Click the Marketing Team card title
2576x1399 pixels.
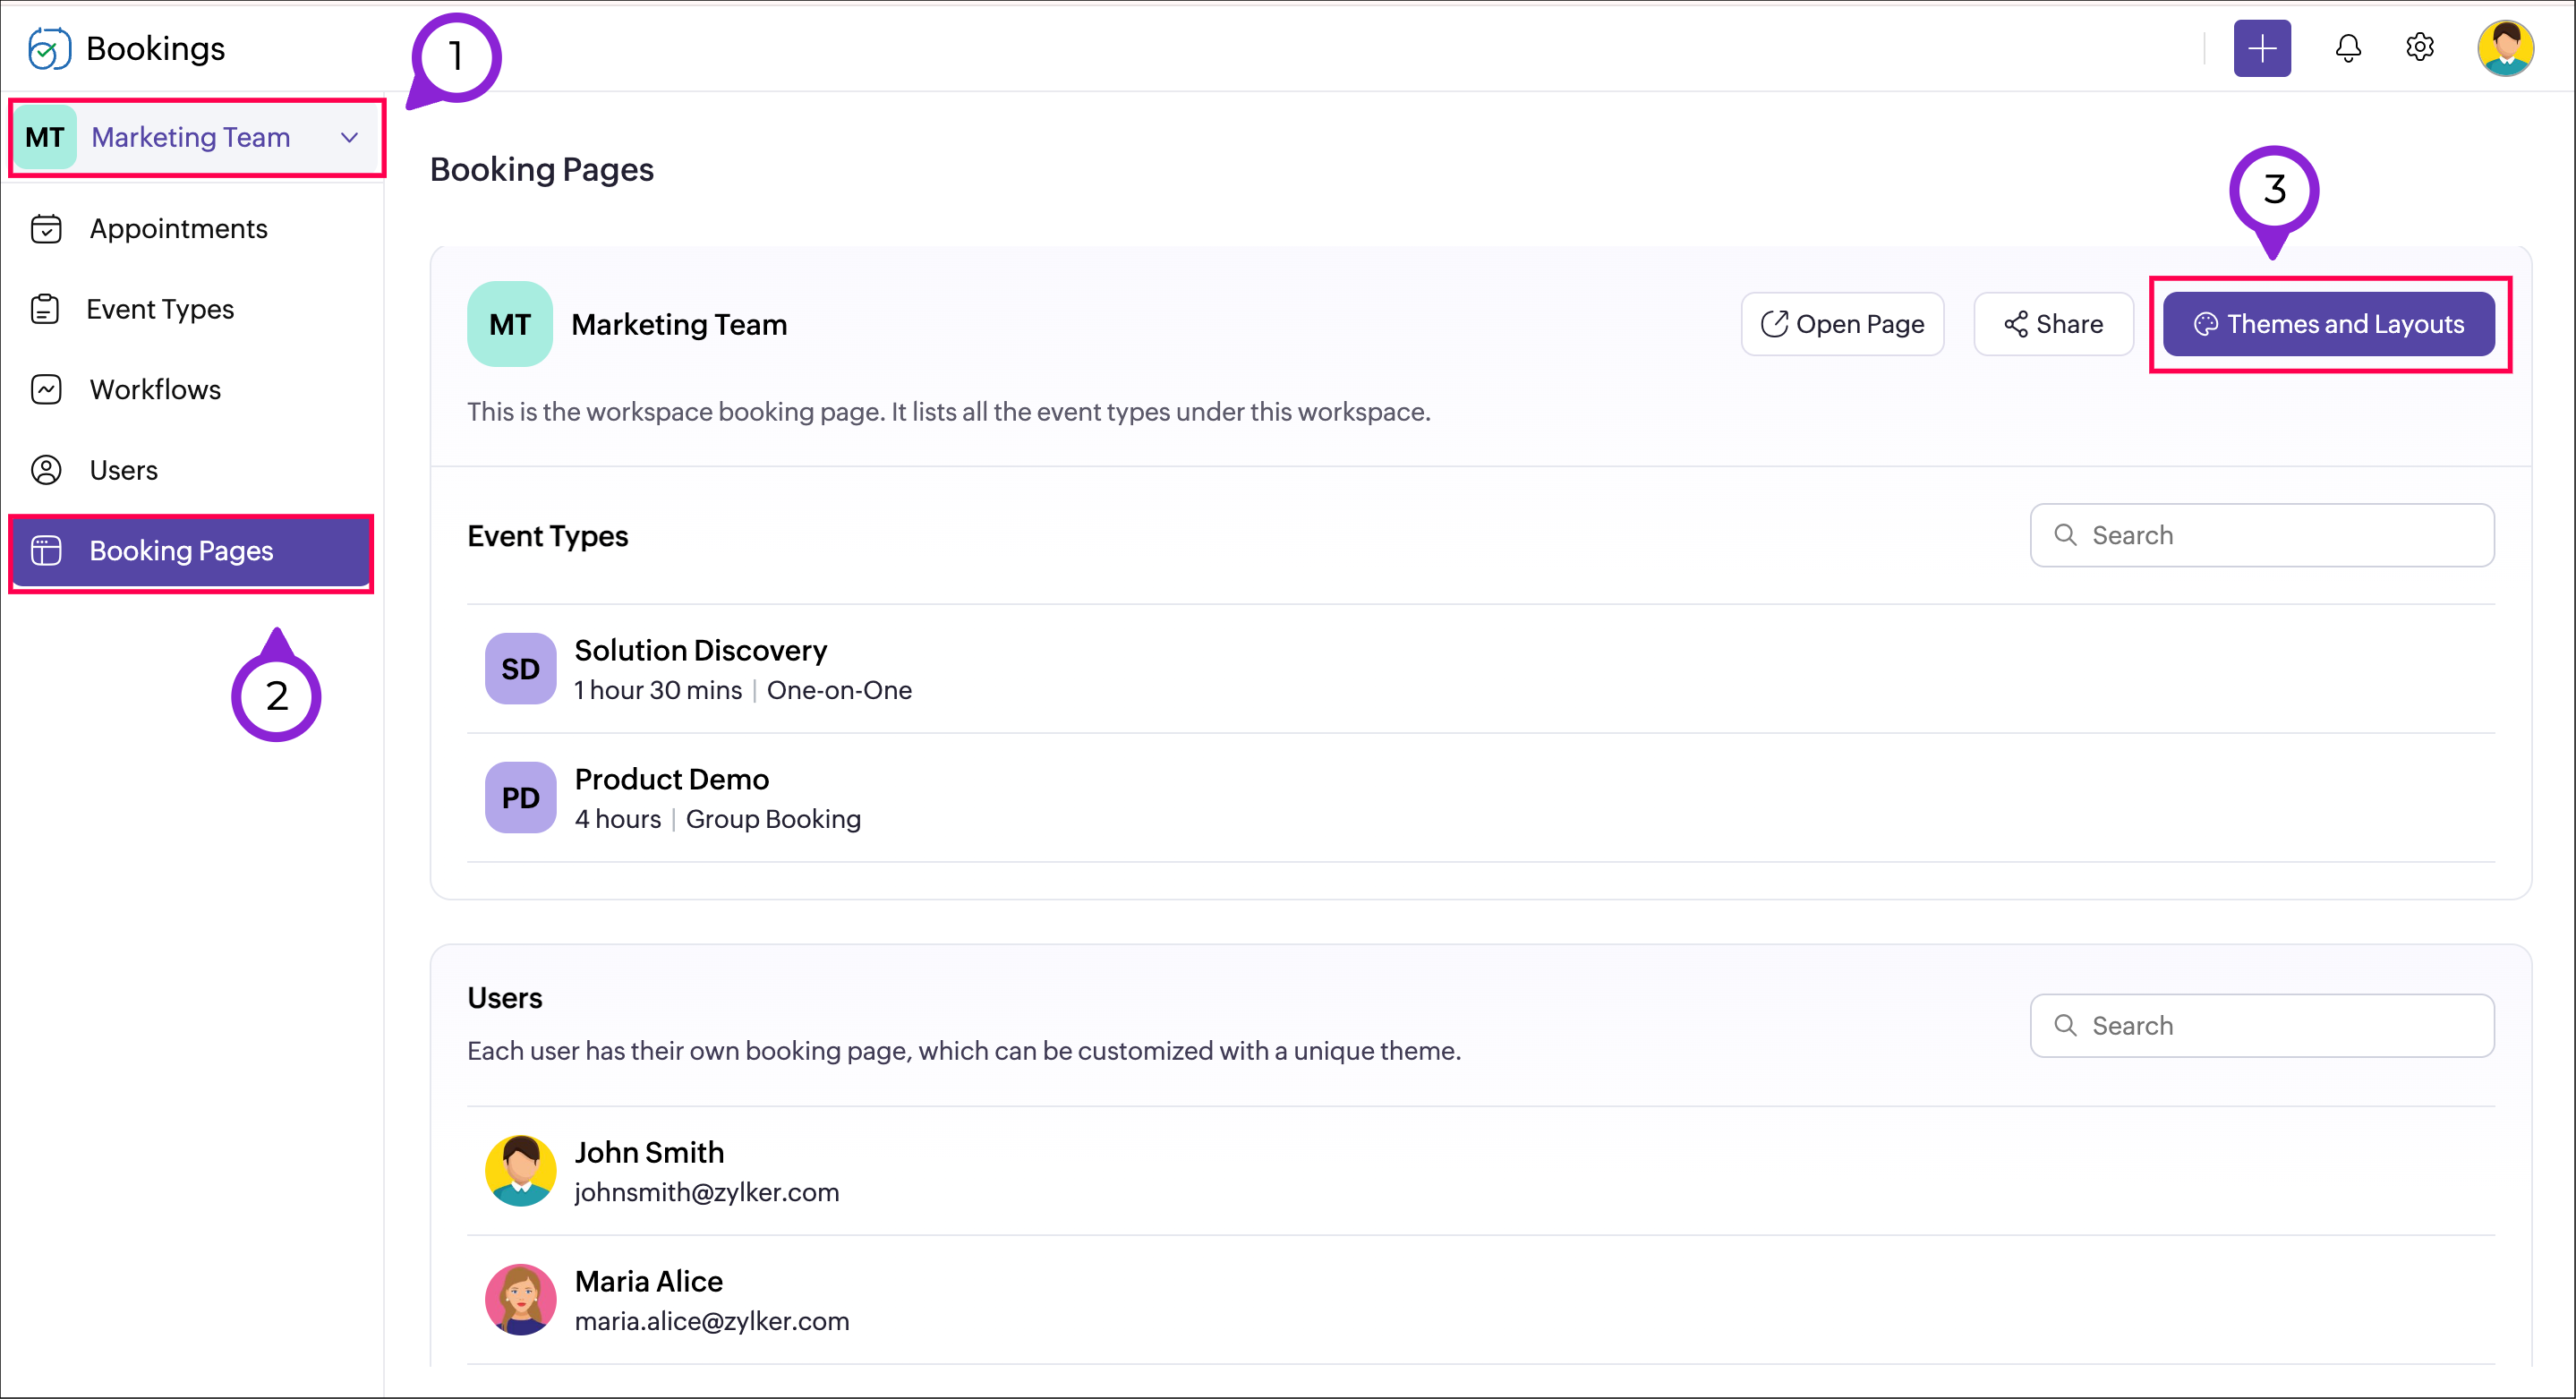(679, 324)
